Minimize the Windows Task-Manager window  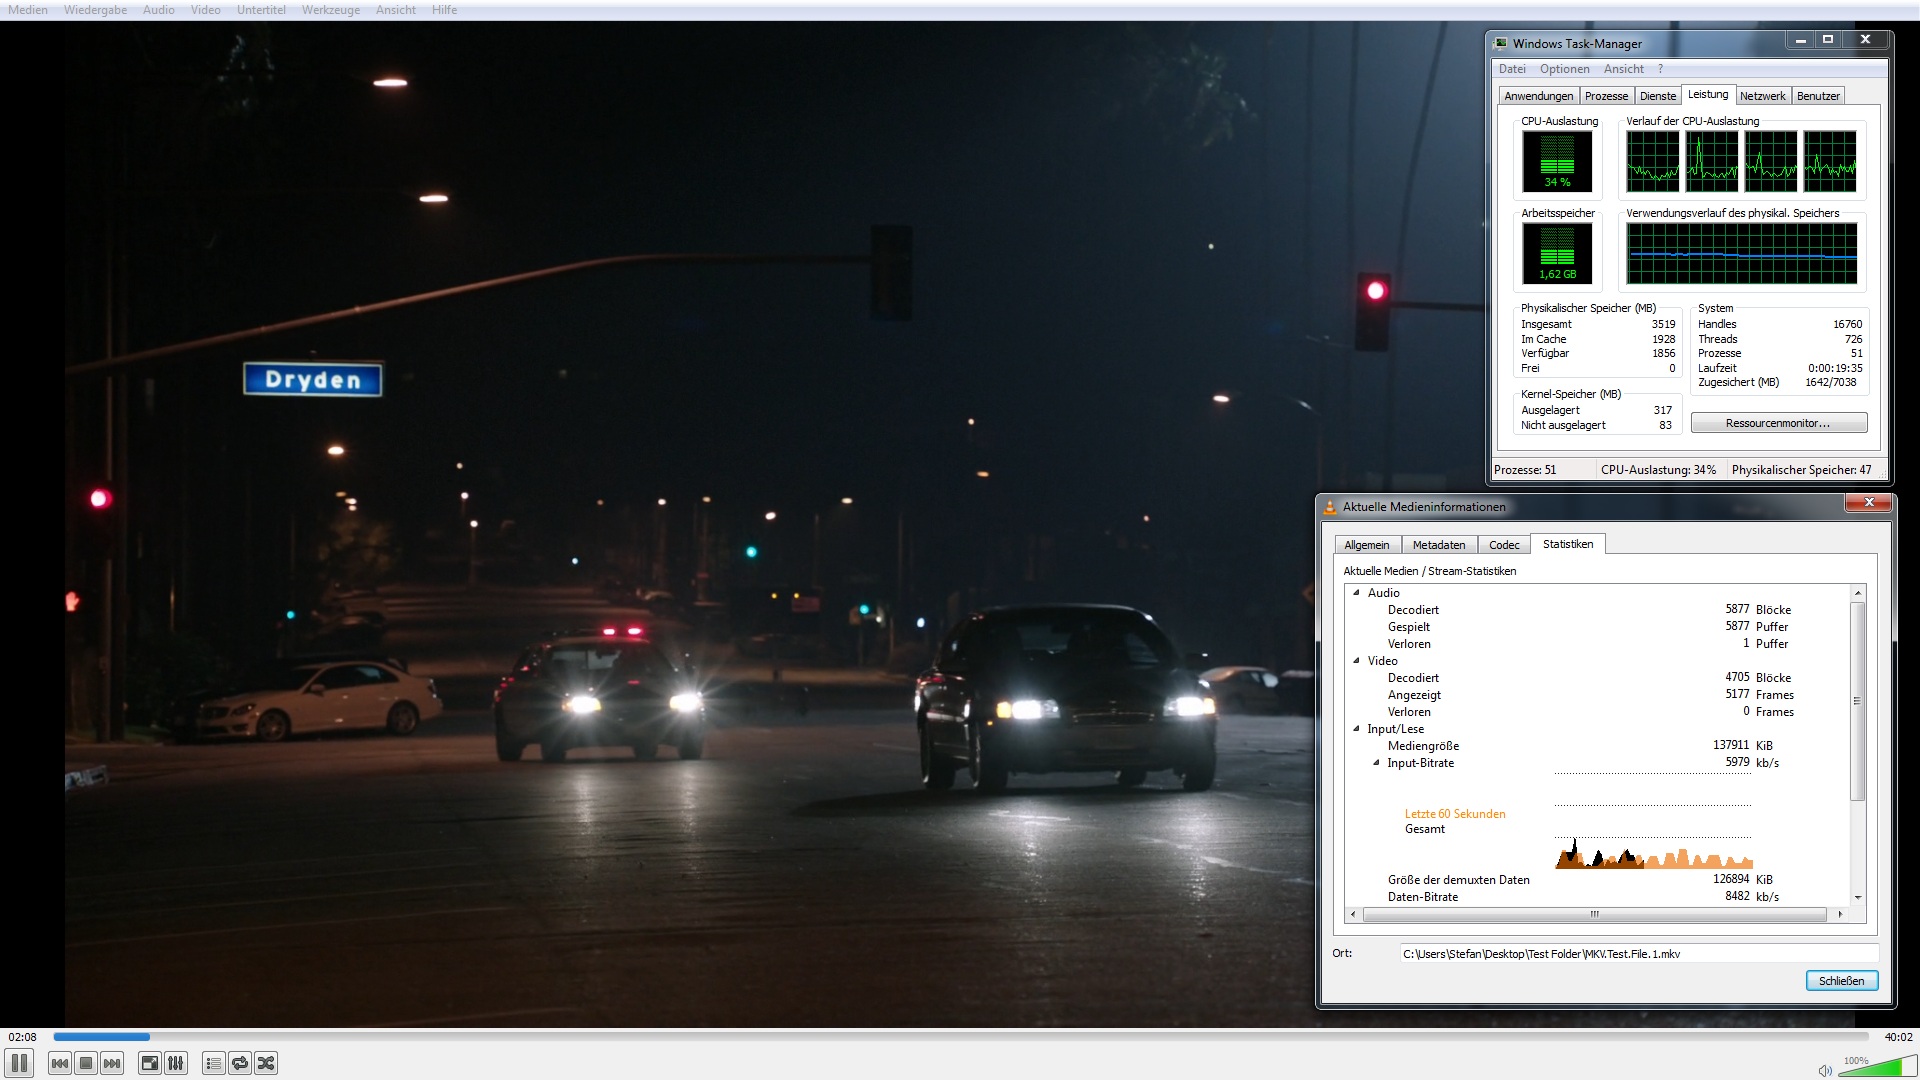(x=1800, y=40)
